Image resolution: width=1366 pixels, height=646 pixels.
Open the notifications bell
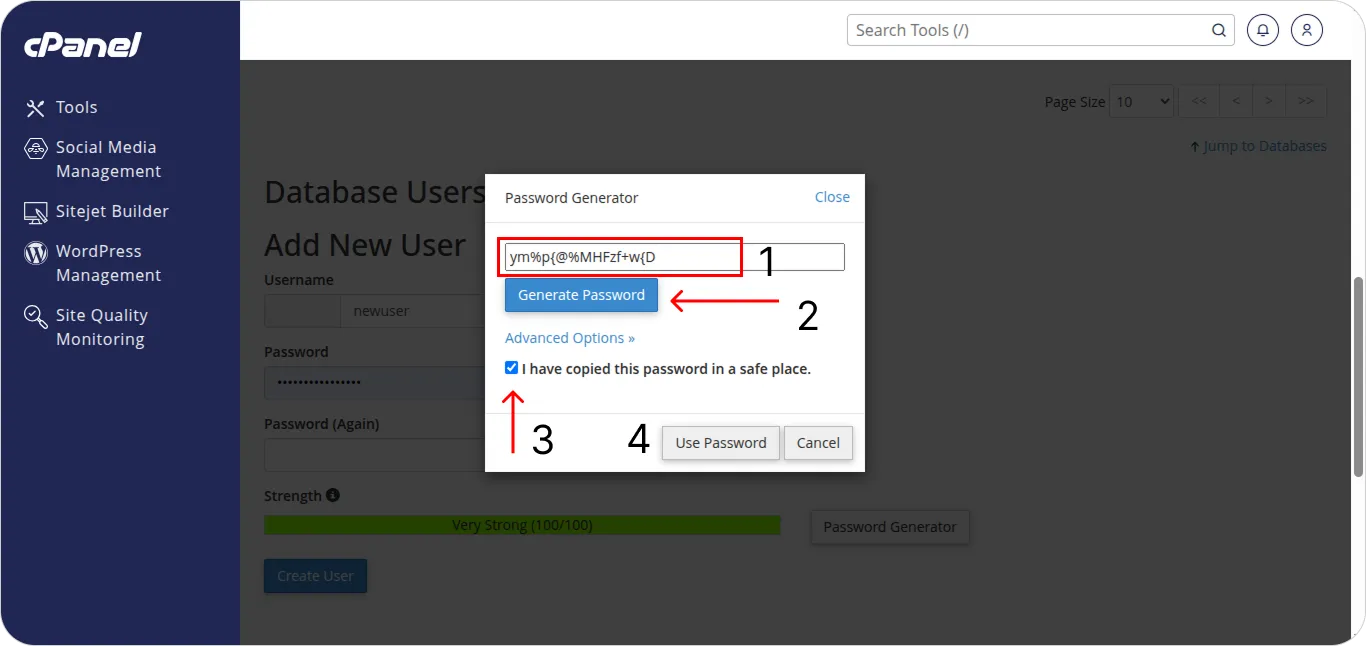pos(1263,30)
